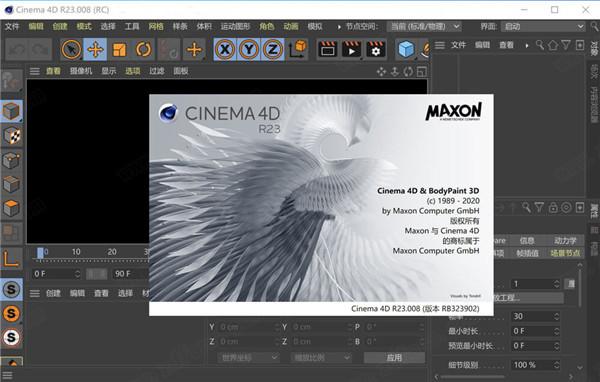Viewport: 600px width, 382px height.
Task: Enable Model mode in left toolbar
Action: pyautogui.click(x=11, y=111)
